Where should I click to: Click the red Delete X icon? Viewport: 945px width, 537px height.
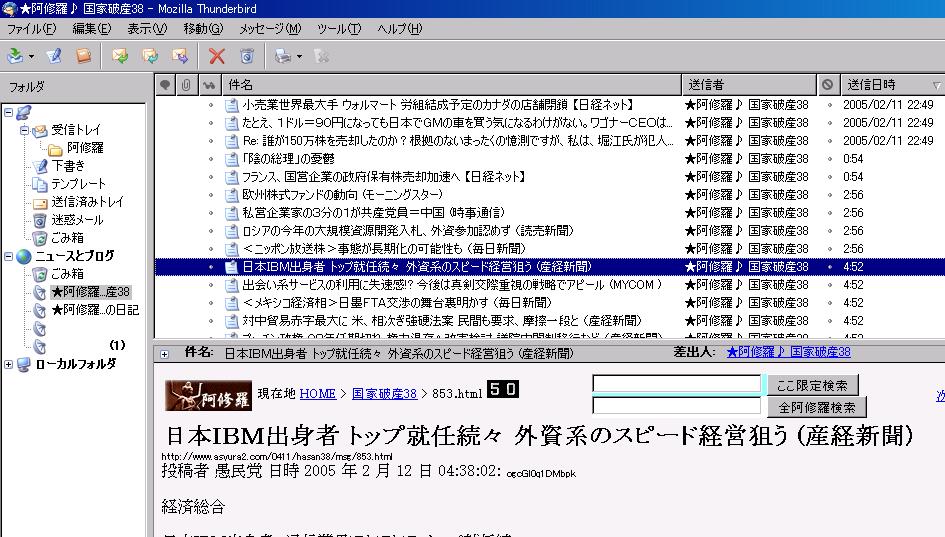pos(217,56)
